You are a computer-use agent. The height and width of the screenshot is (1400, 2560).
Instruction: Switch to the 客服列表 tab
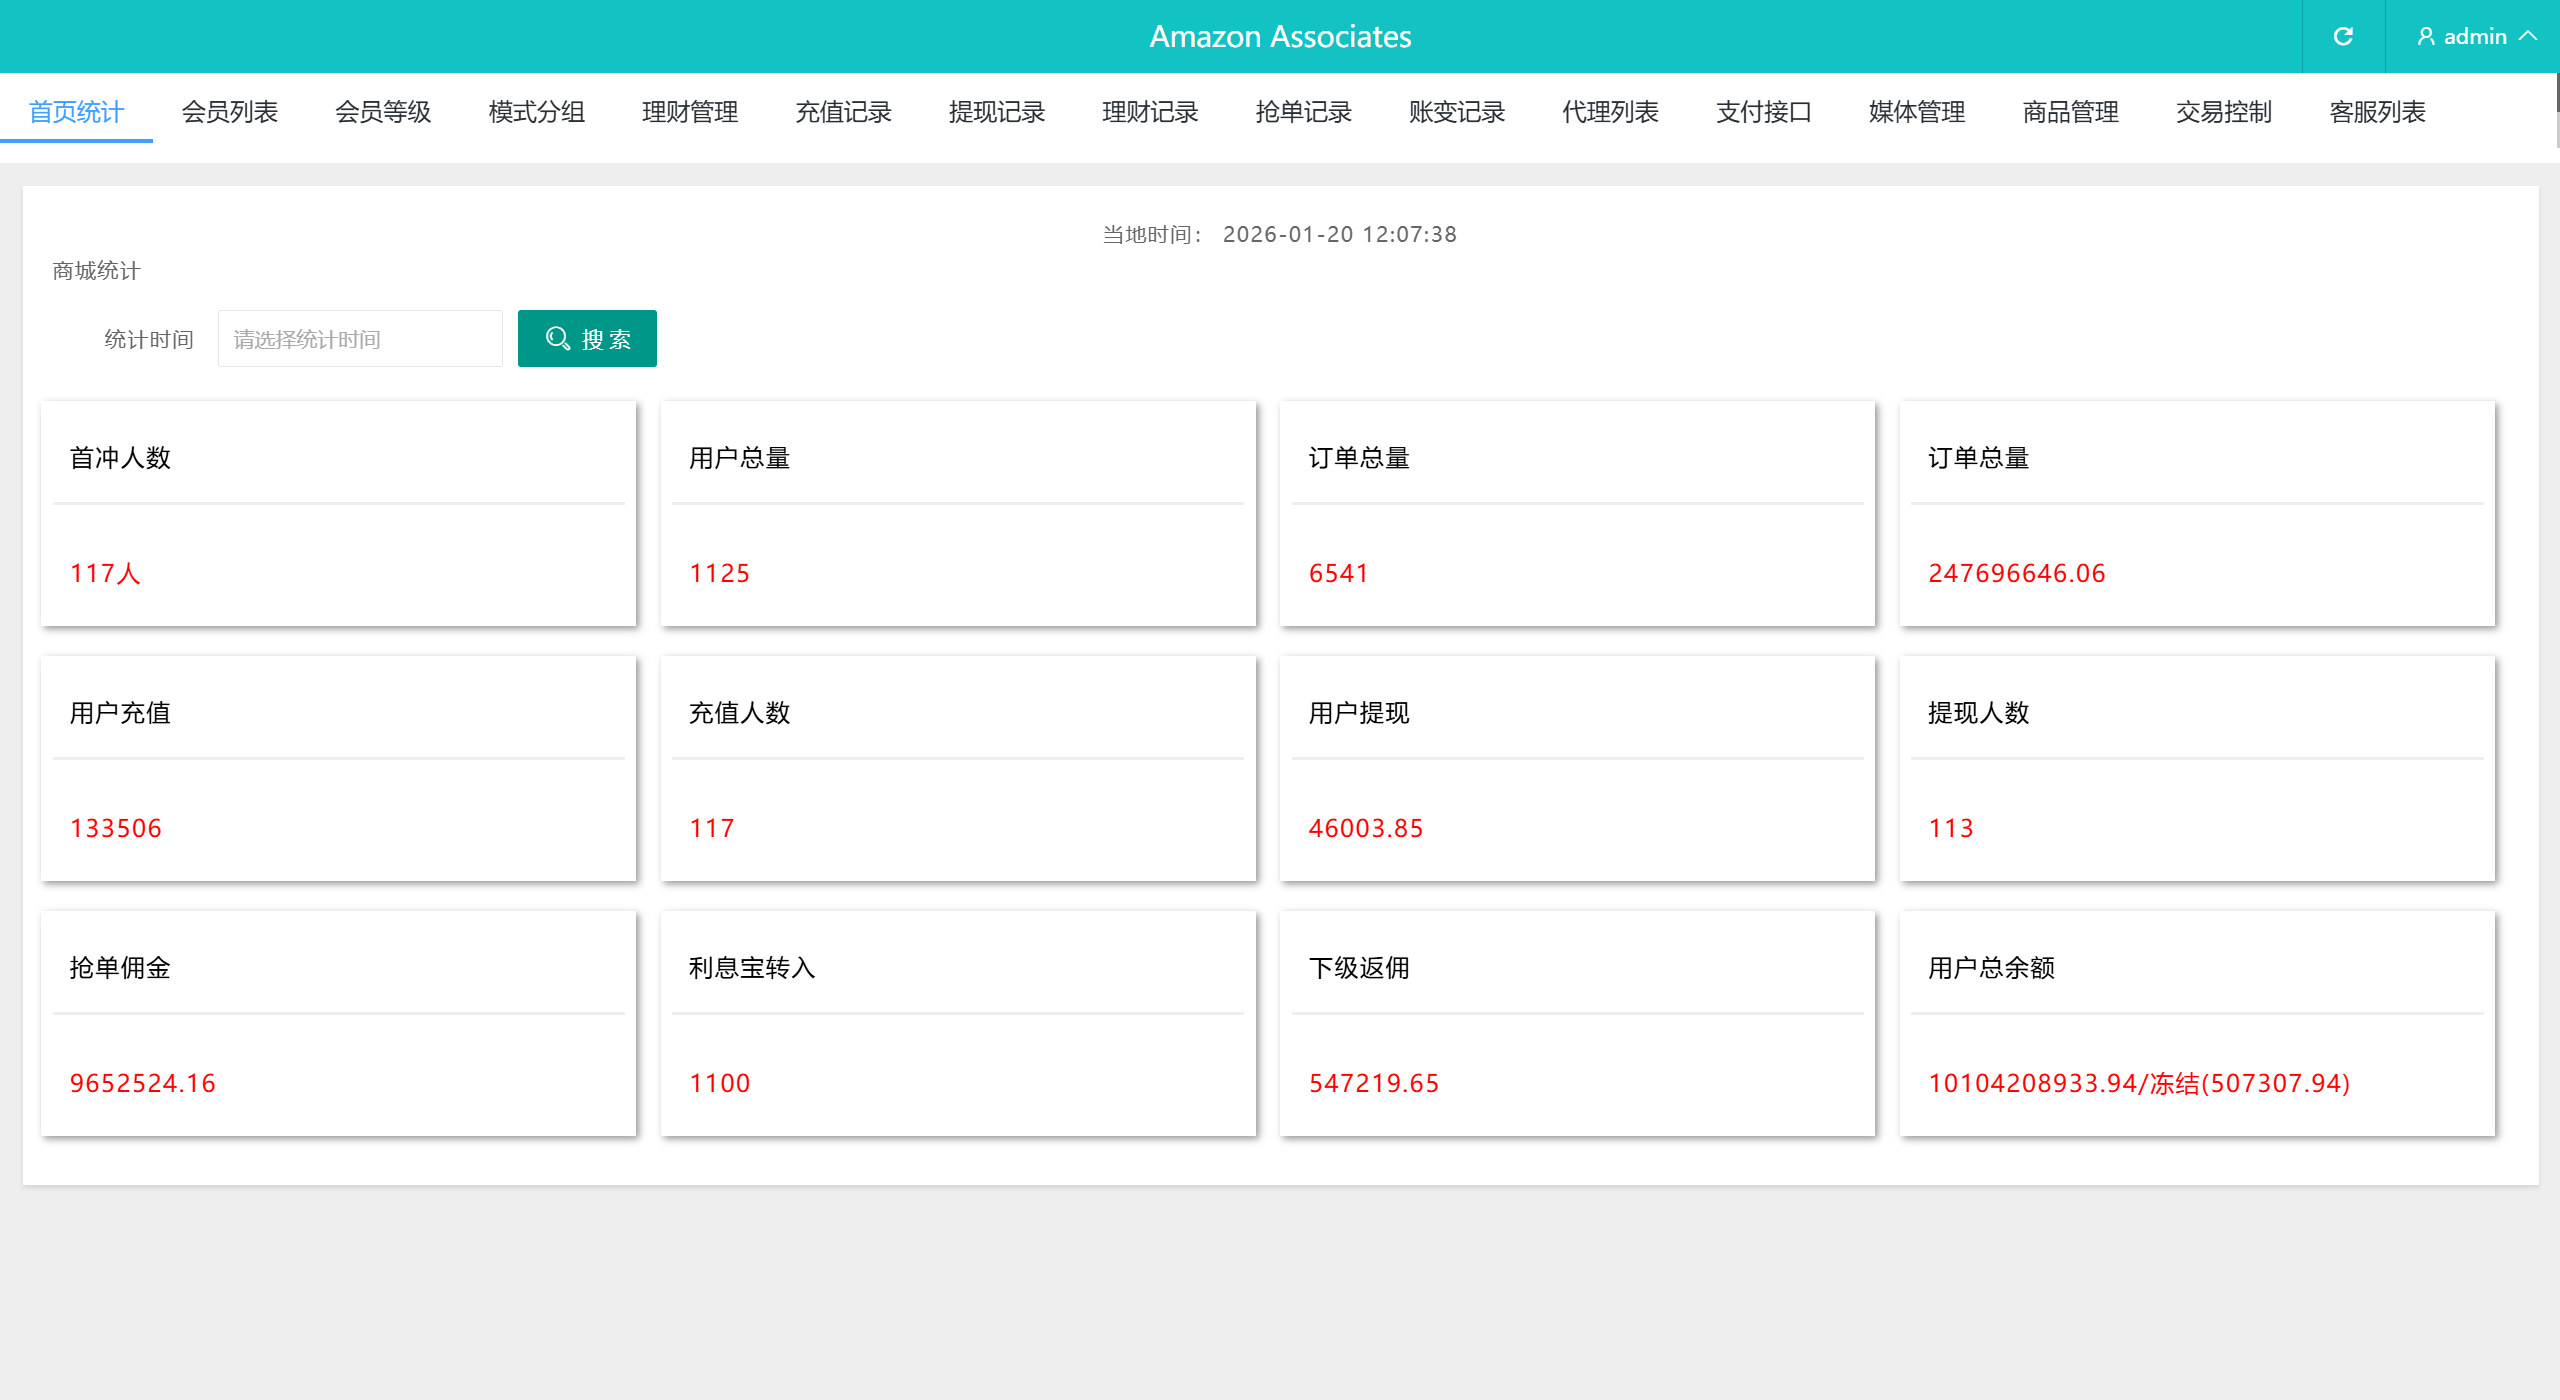click(x=2377, y=112)
